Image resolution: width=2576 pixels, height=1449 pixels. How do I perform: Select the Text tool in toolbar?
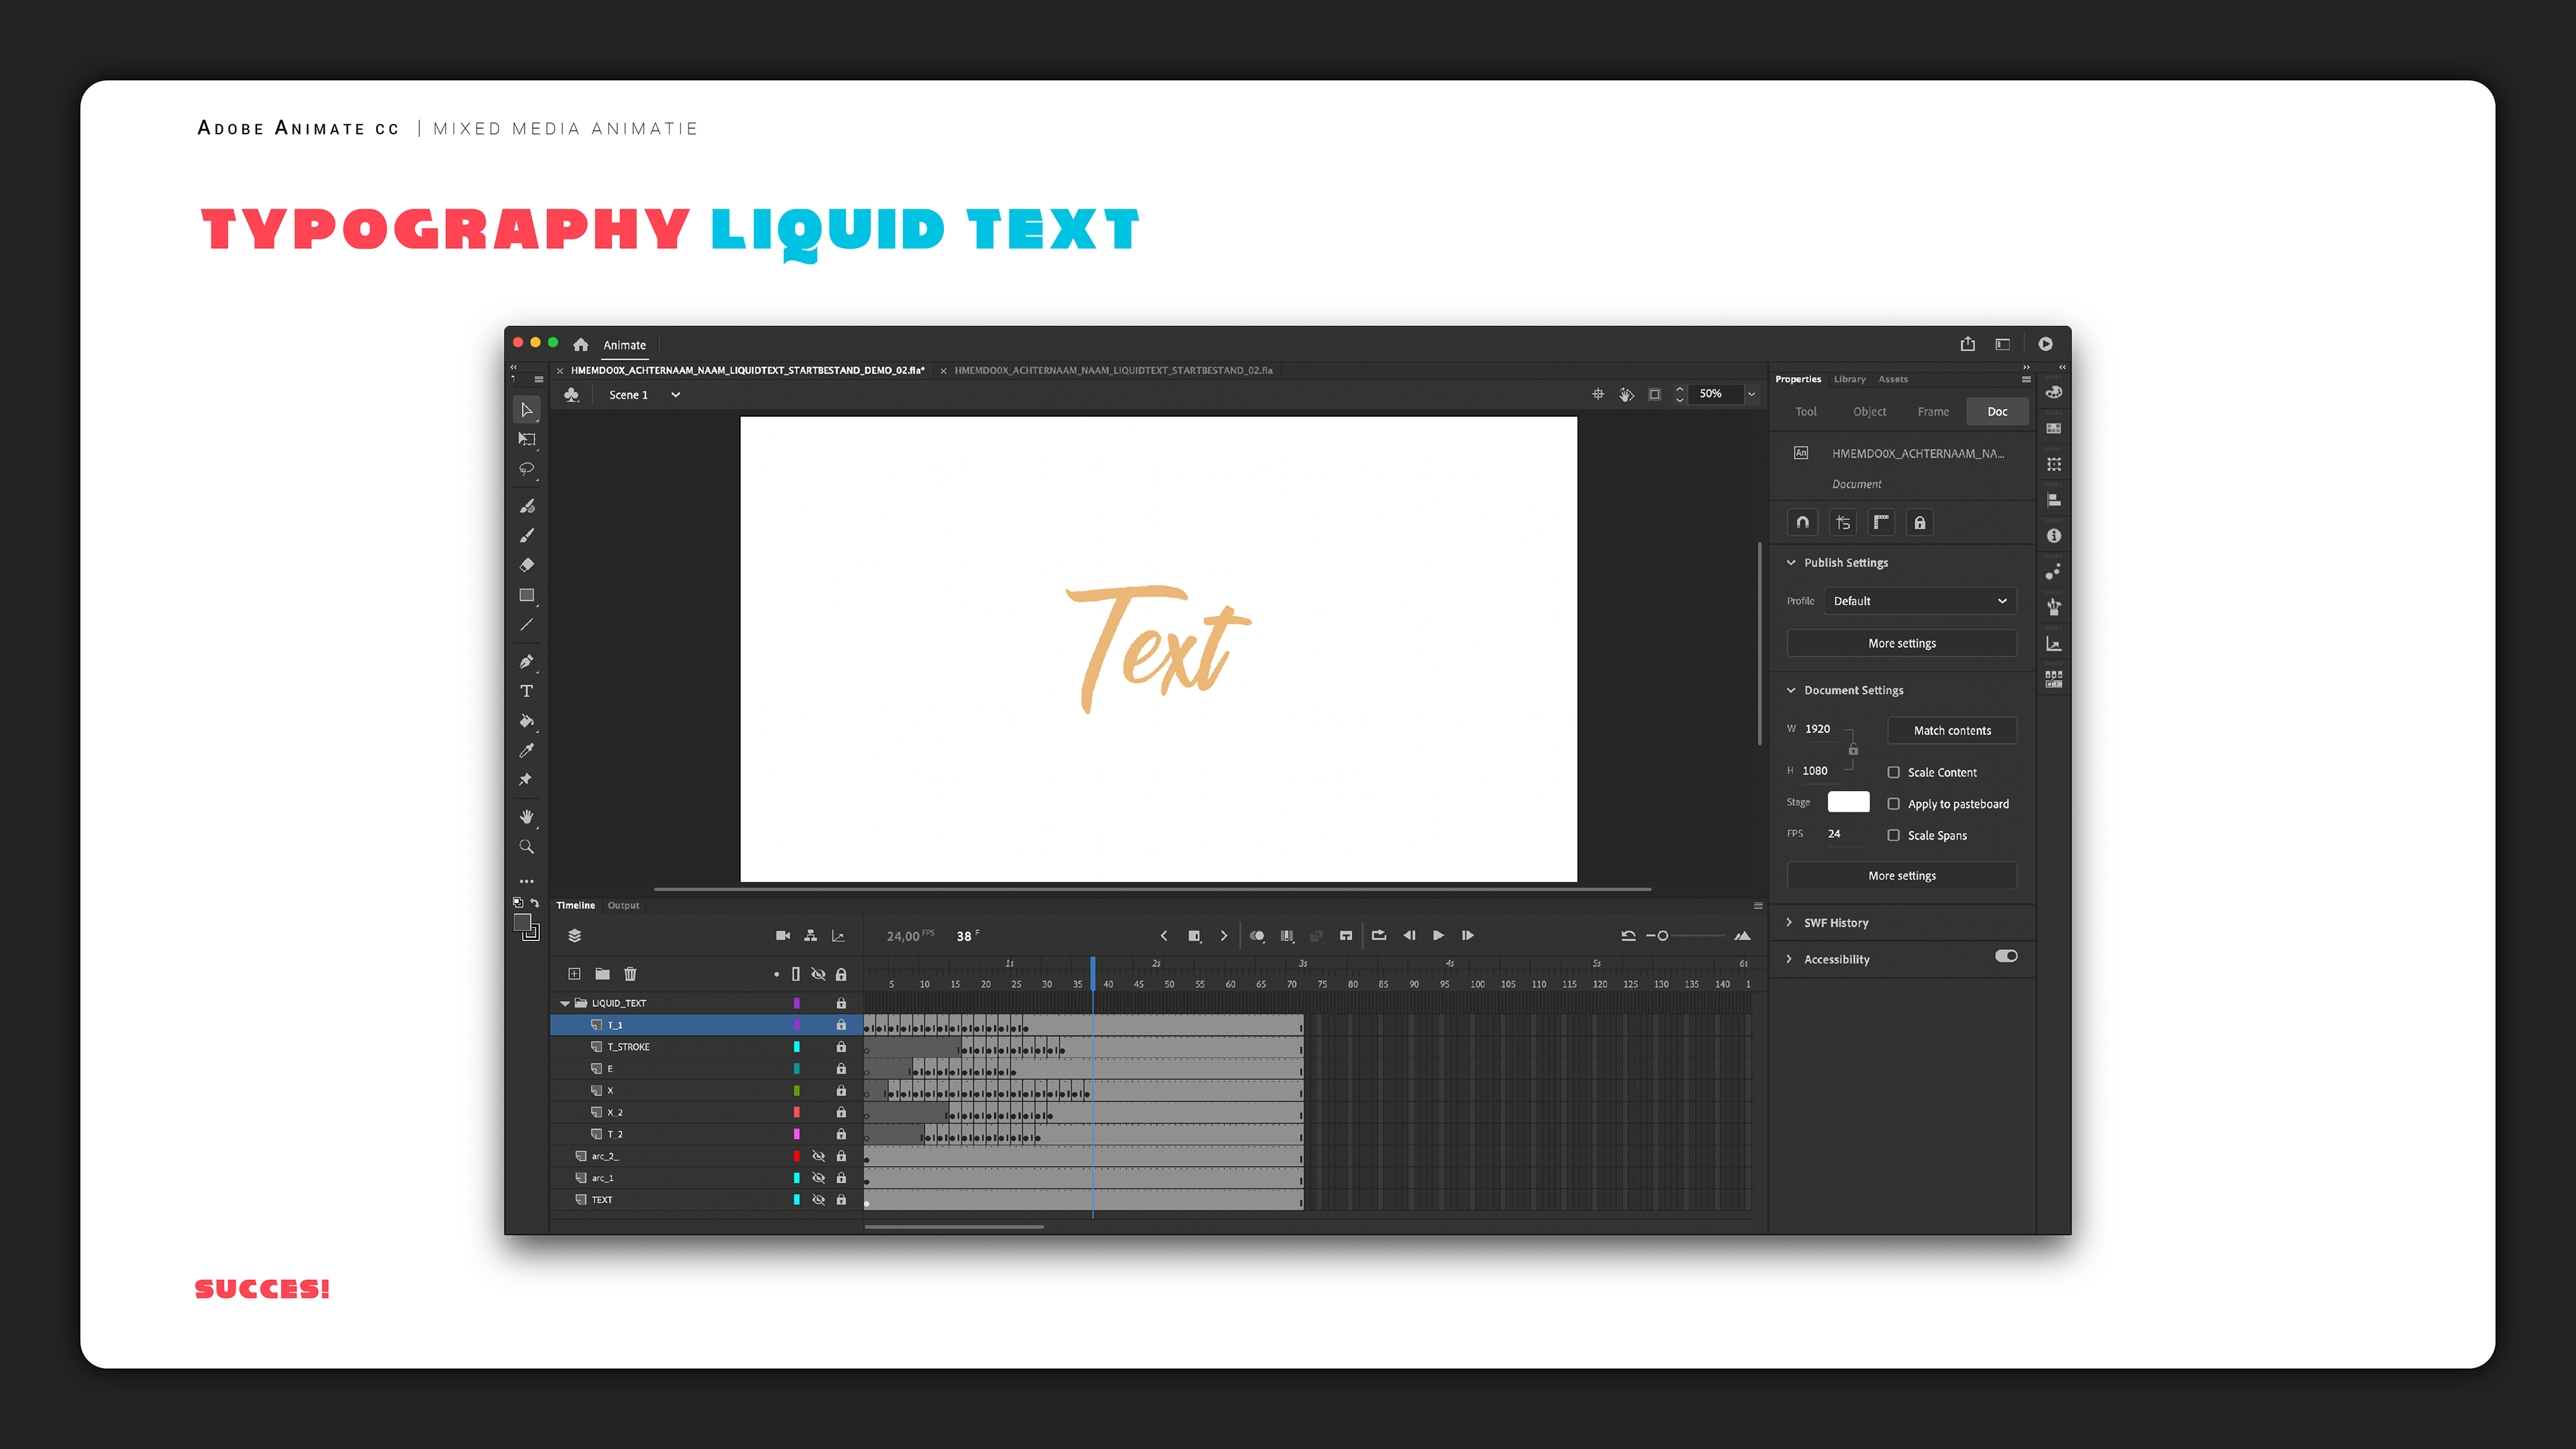click(526, 691)
